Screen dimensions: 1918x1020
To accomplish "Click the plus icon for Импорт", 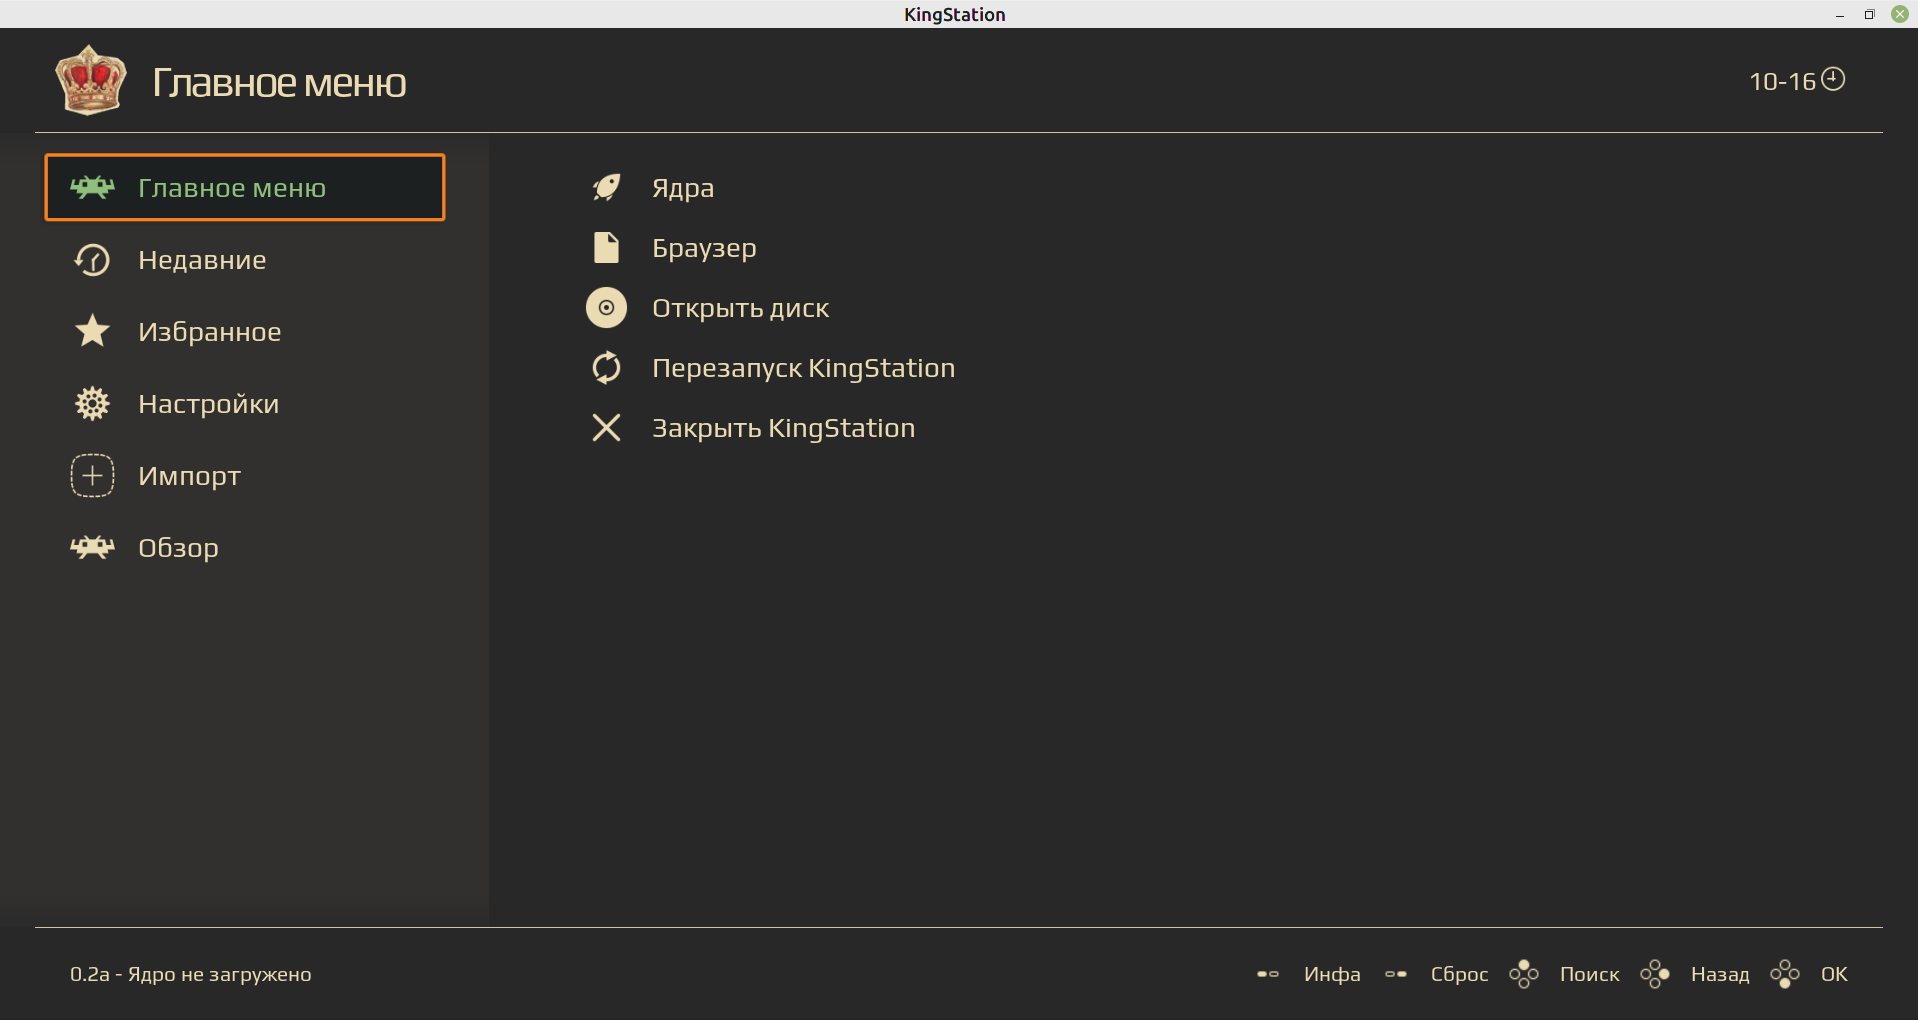I will tap(92, 476).
